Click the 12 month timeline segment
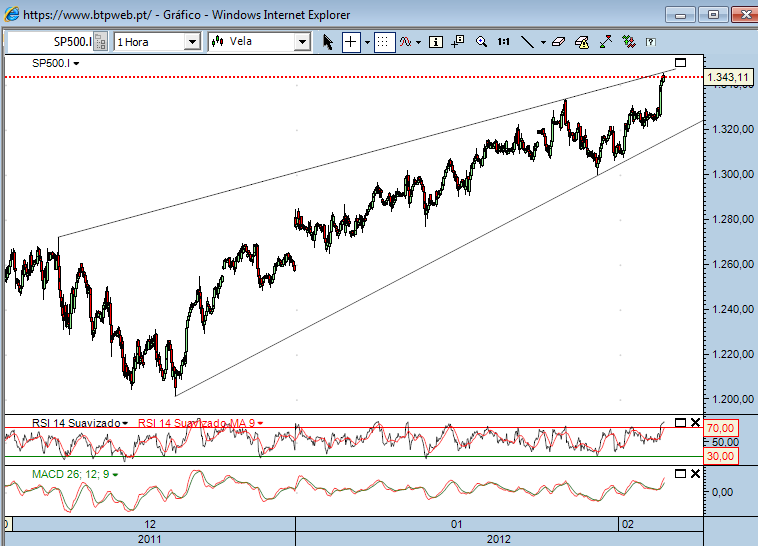758x546 pixels. click(x=154, y=524)
